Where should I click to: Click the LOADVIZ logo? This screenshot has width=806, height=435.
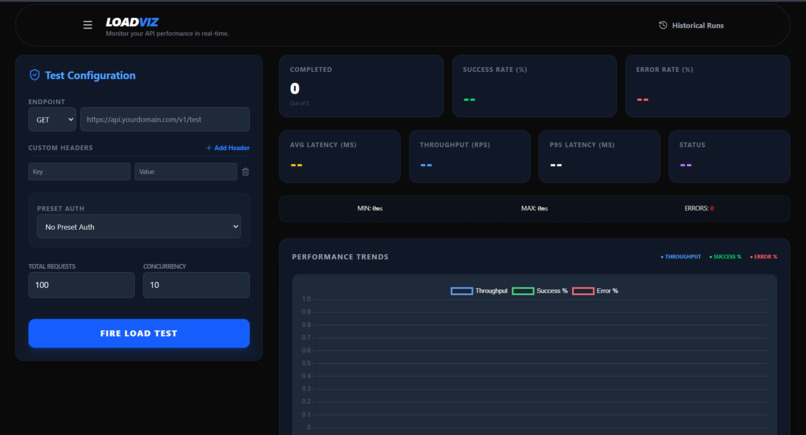click(x=132, y=22)
